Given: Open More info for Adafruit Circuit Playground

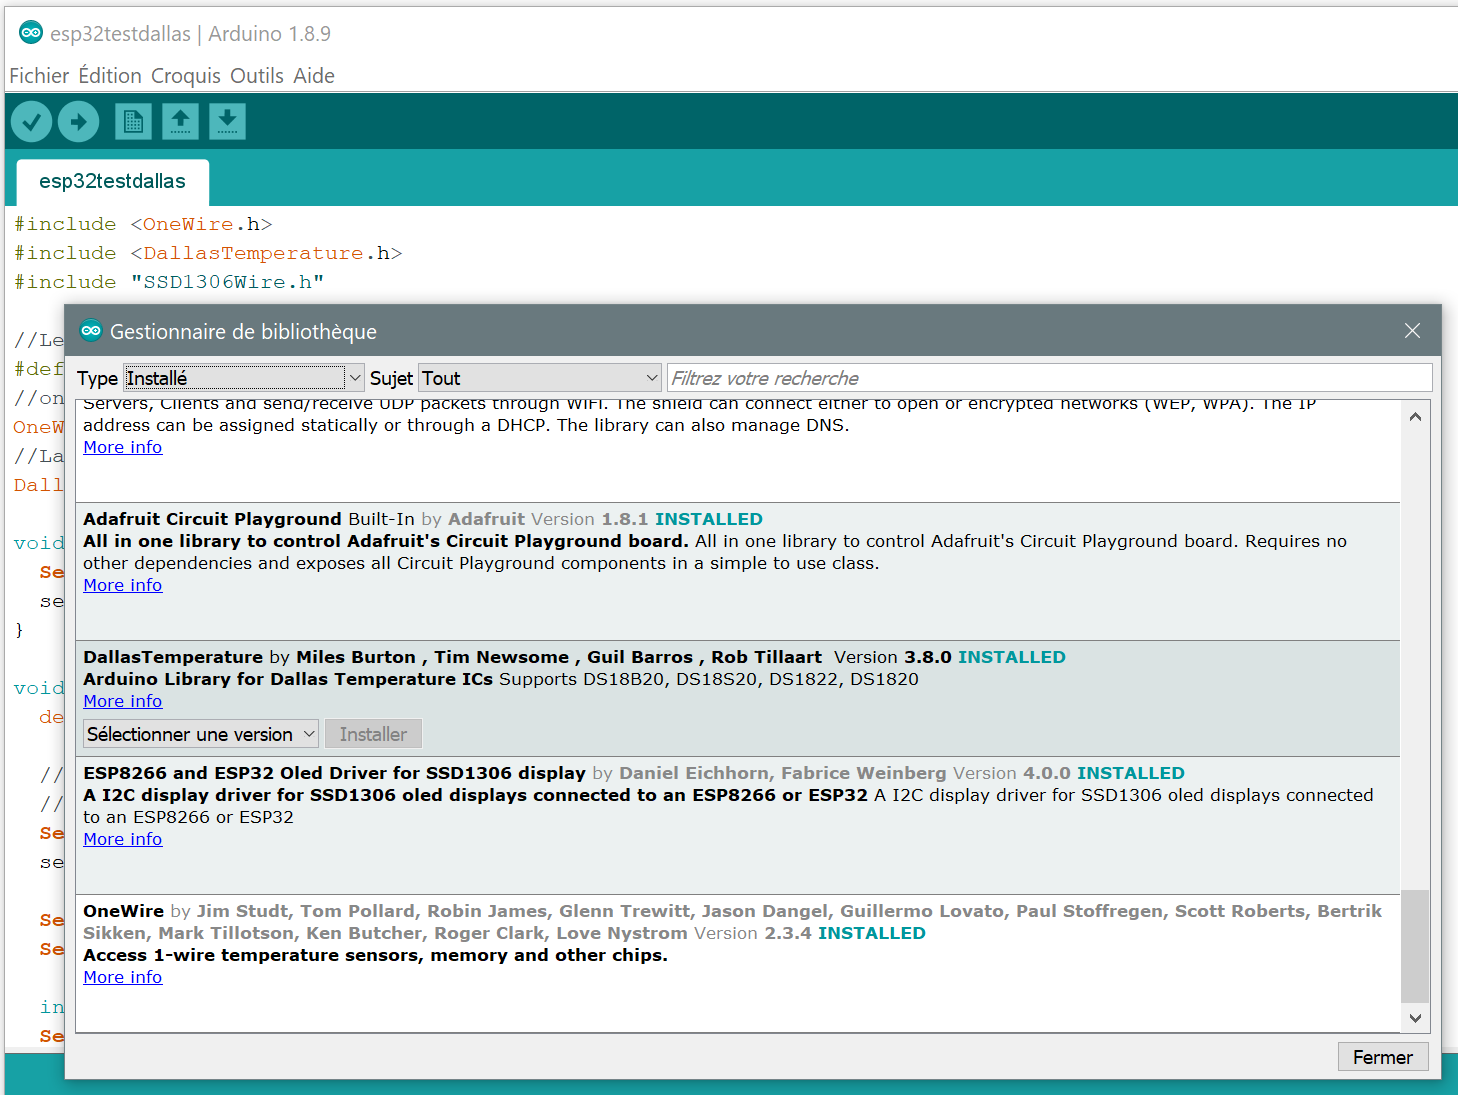Looking at the screenshot, I should point(122,585).
